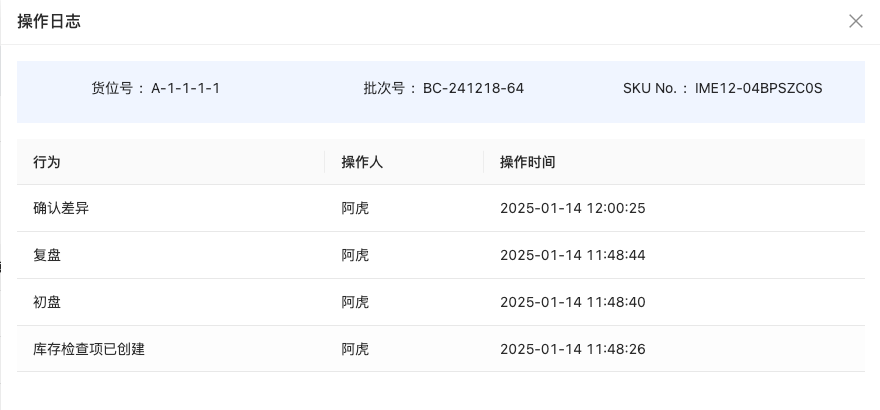
Task: Click timestamp 2025-01-14 12:00:25
Action: click(x=573, y=208)
